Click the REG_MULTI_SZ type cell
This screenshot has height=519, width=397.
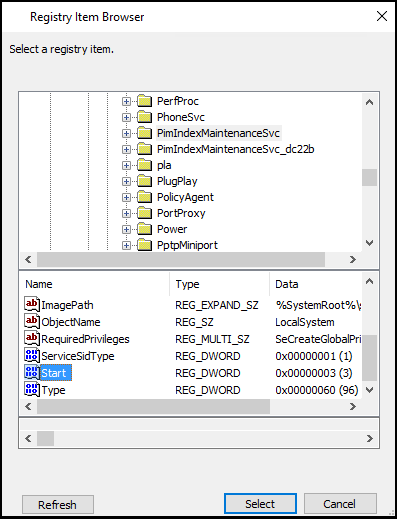(212, 339)
